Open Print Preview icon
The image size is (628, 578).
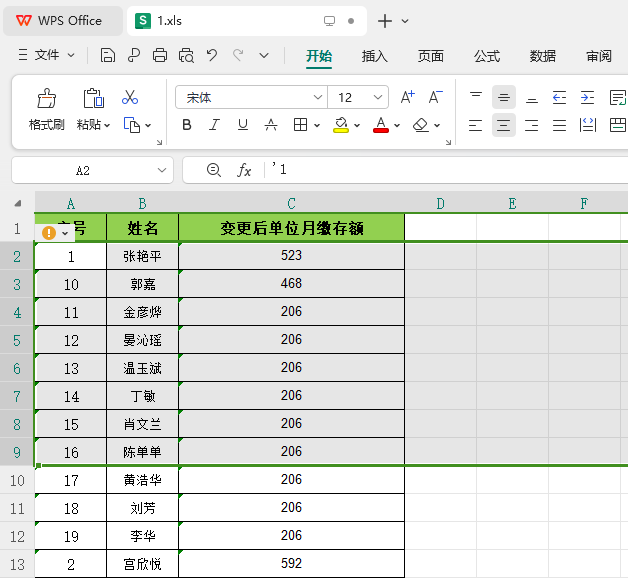(186, 55)
